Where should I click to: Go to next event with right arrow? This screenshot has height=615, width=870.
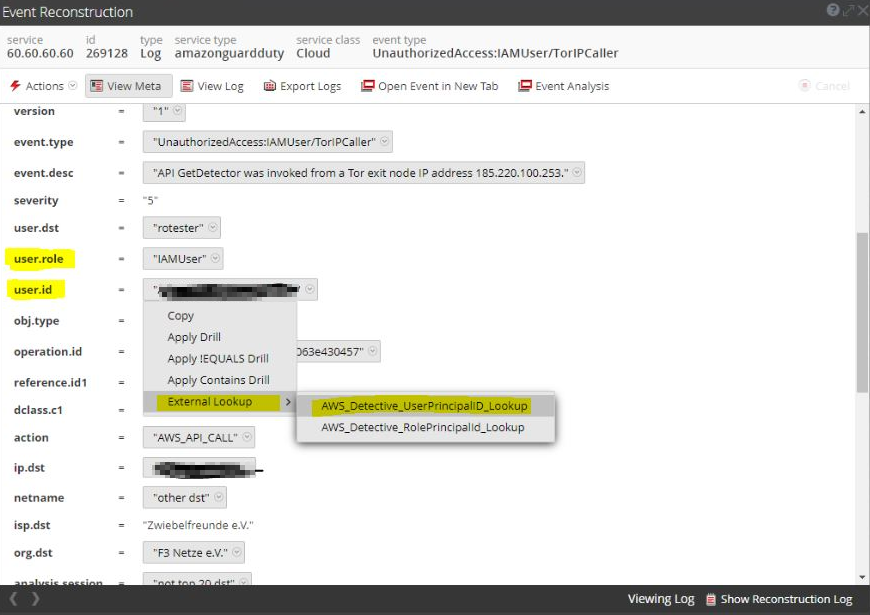coord(35,599)
